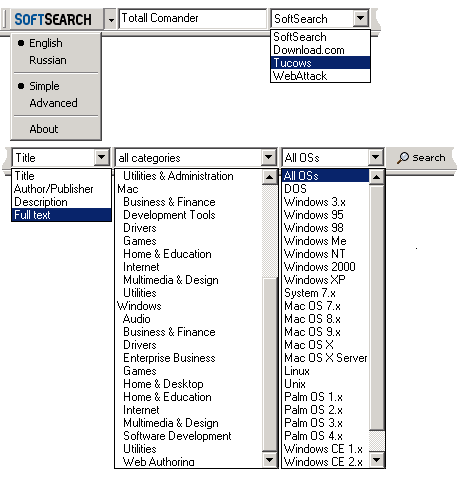This screenshot has width=460, height=480.
Task: Click the SoftSearch logo button
Action: (54, 19)
